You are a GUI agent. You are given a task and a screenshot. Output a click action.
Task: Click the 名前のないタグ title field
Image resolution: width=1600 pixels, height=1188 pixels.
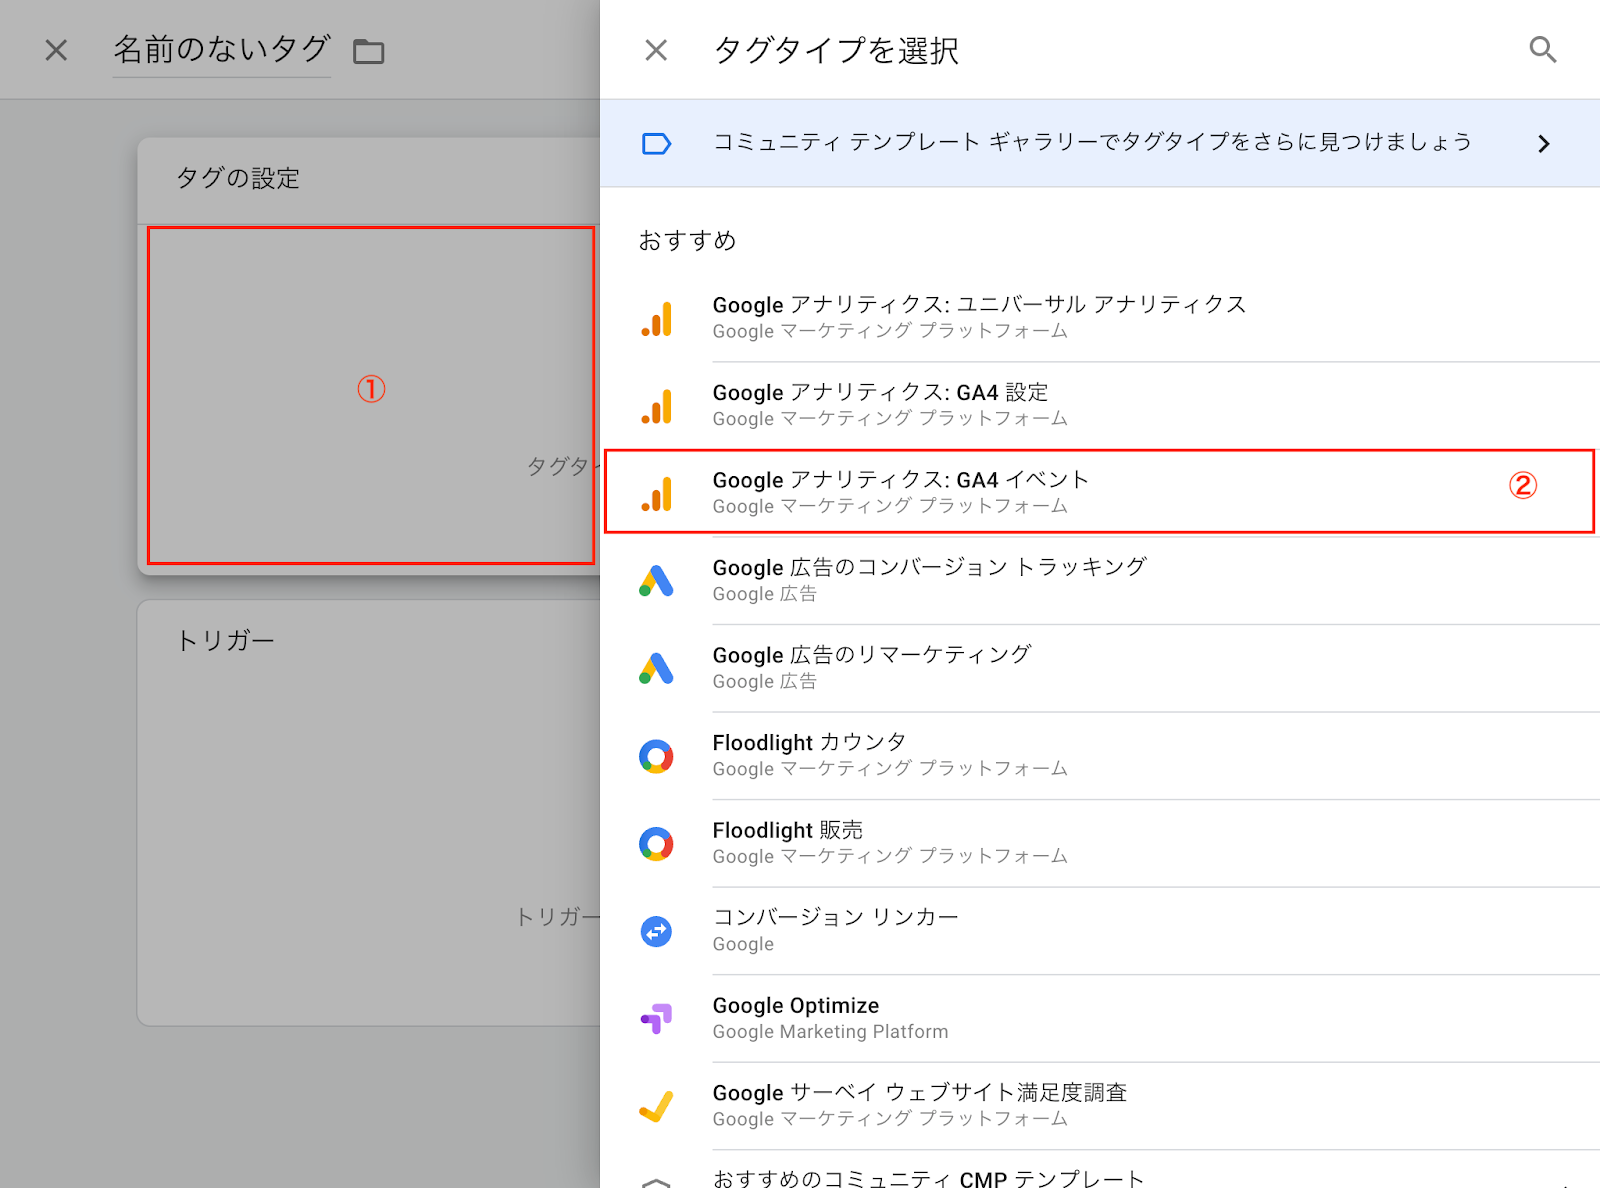(x=221, y=50)
